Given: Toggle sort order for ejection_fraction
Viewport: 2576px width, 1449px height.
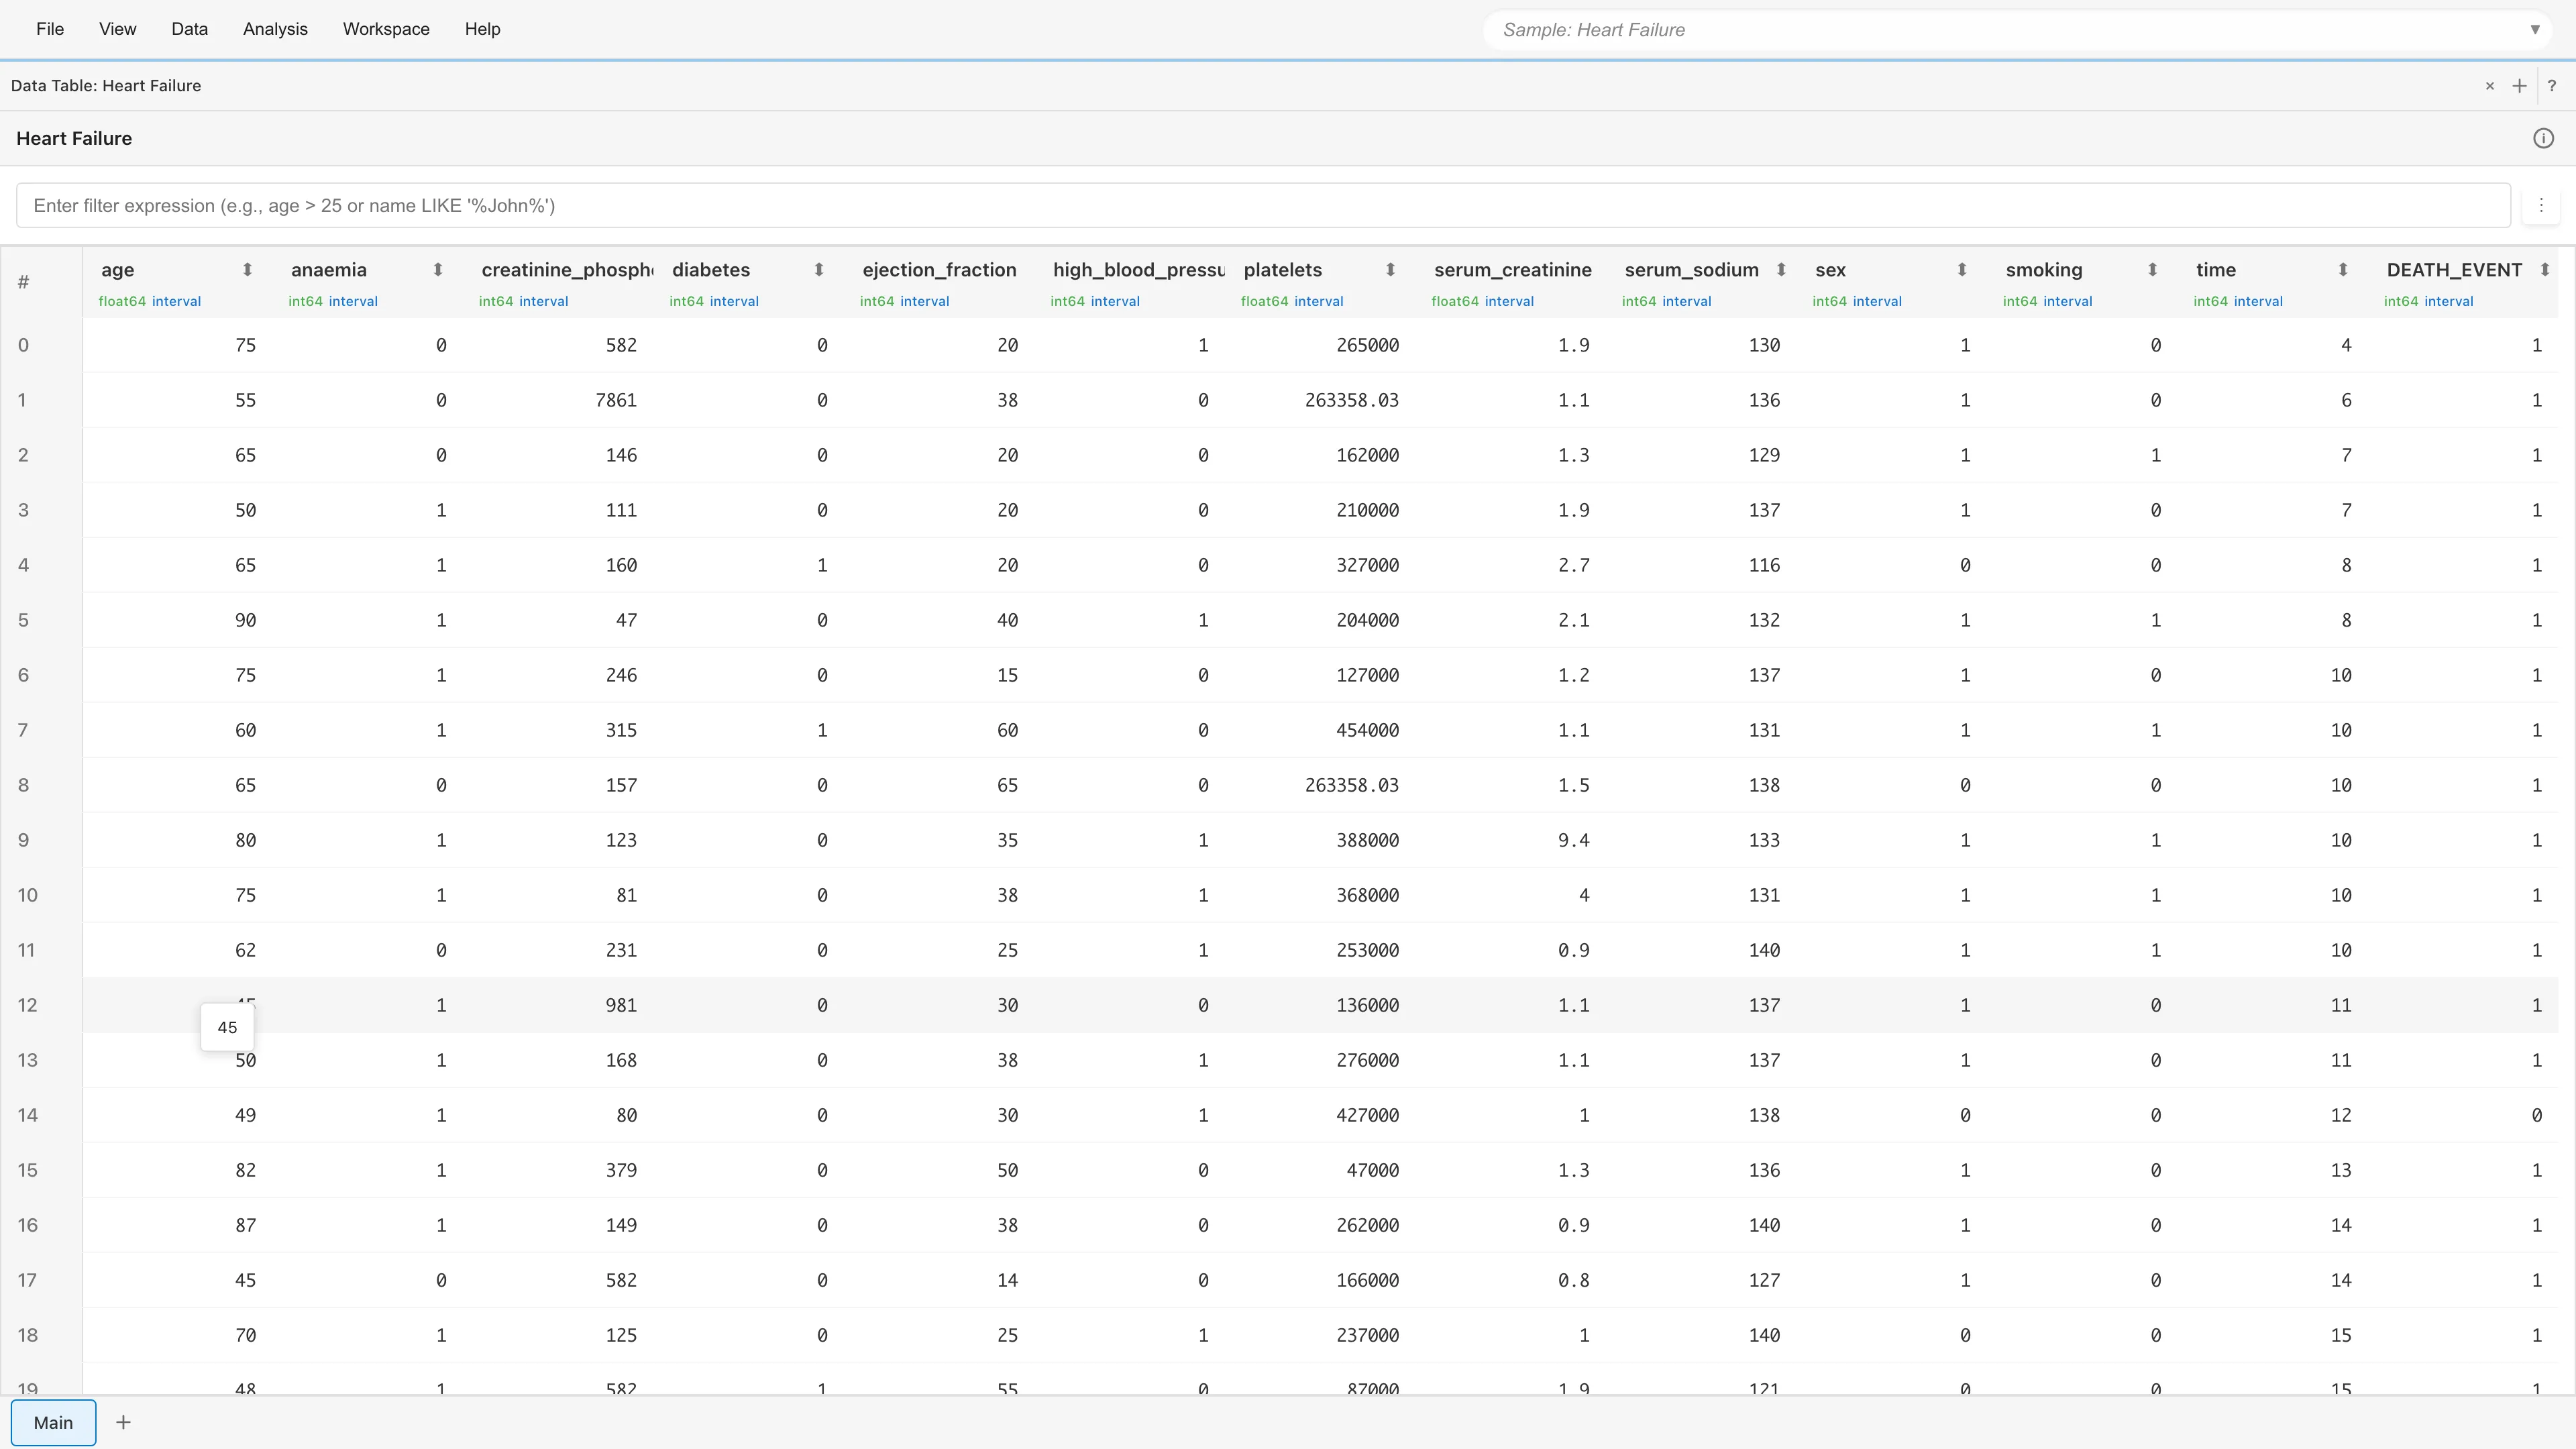Looking at the screenshot, I should click(x=938, y=270).
